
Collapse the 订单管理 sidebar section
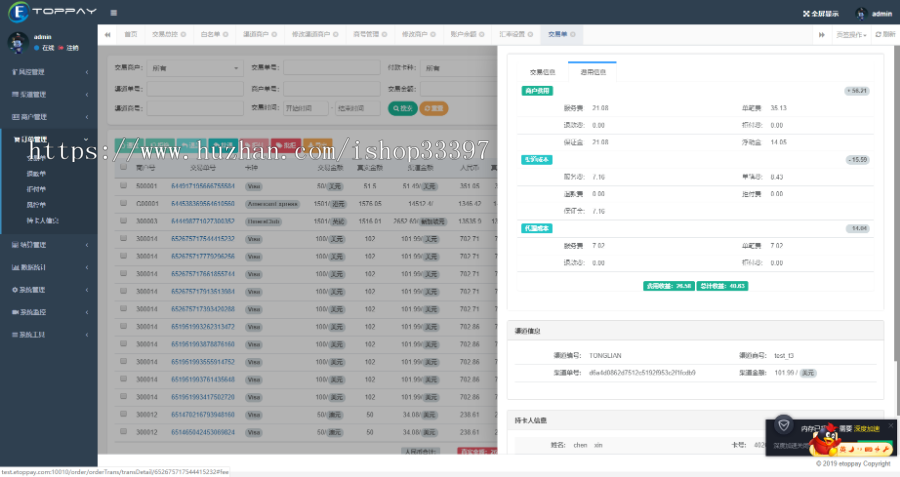pos(49,139)
